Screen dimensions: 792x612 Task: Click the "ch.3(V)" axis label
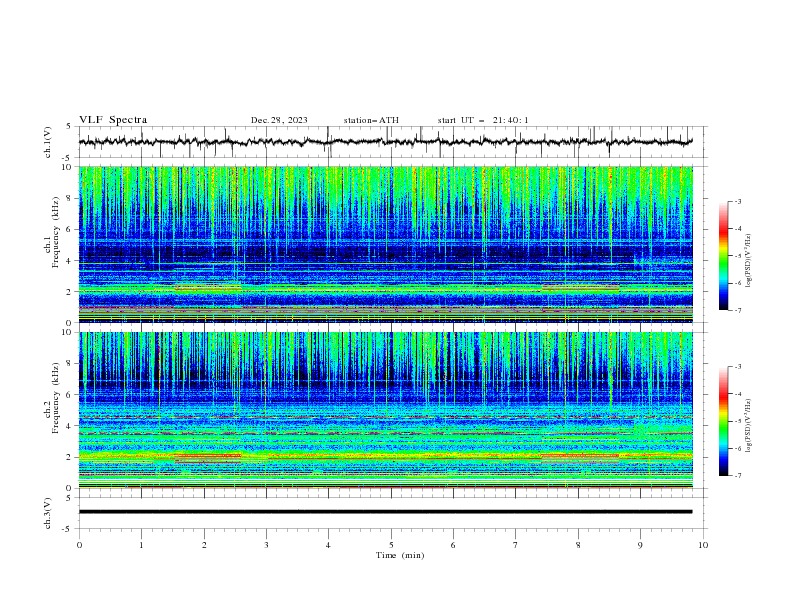click(48, 513)
